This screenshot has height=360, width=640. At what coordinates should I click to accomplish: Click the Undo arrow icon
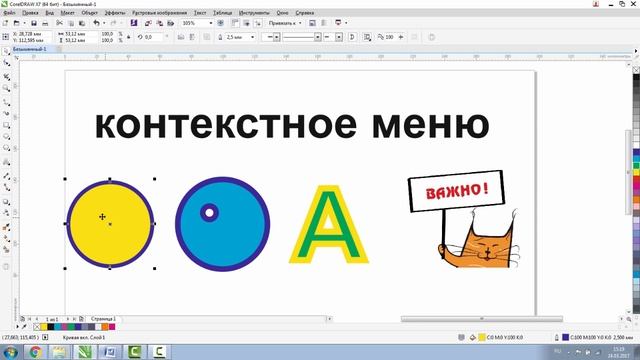(96, 23)
